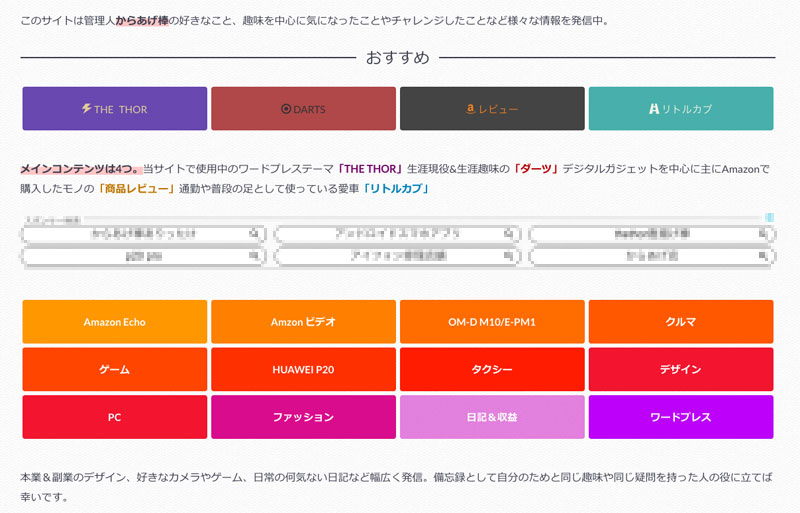Image resolution: width=800 pixels, height=513 pixels.
Task: Open the タクシー category
Action: click(x=492, y=369)
